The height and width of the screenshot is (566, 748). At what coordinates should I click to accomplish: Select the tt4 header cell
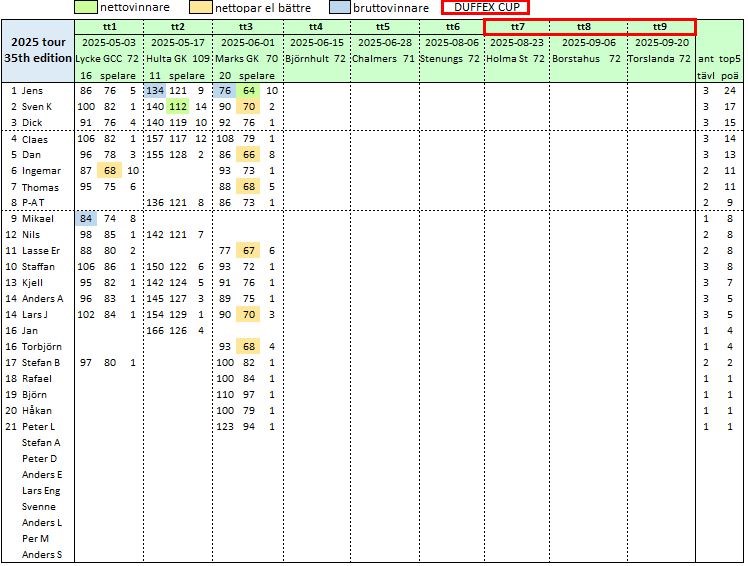click(x=315, y=26)
